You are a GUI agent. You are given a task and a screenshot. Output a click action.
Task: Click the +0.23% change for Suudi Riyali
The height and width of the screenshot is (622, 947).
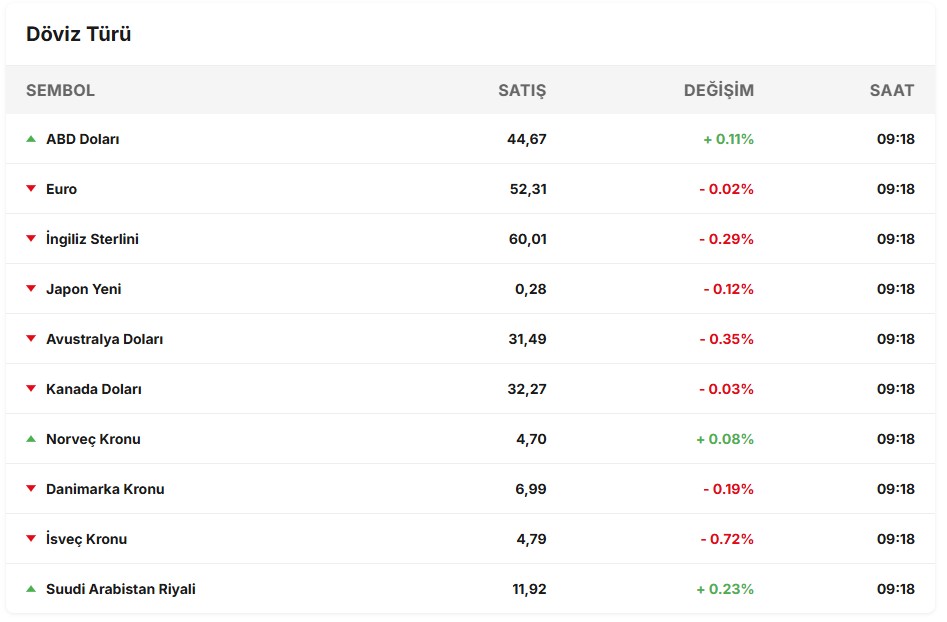point(725,589)
